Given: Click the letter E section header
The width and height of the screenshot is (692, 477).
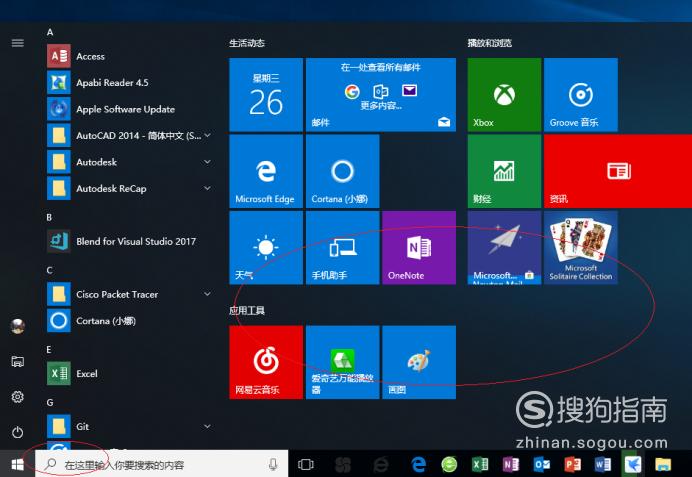Looking at the screenshot, I should pyautogui.click(x=49, y=349).
